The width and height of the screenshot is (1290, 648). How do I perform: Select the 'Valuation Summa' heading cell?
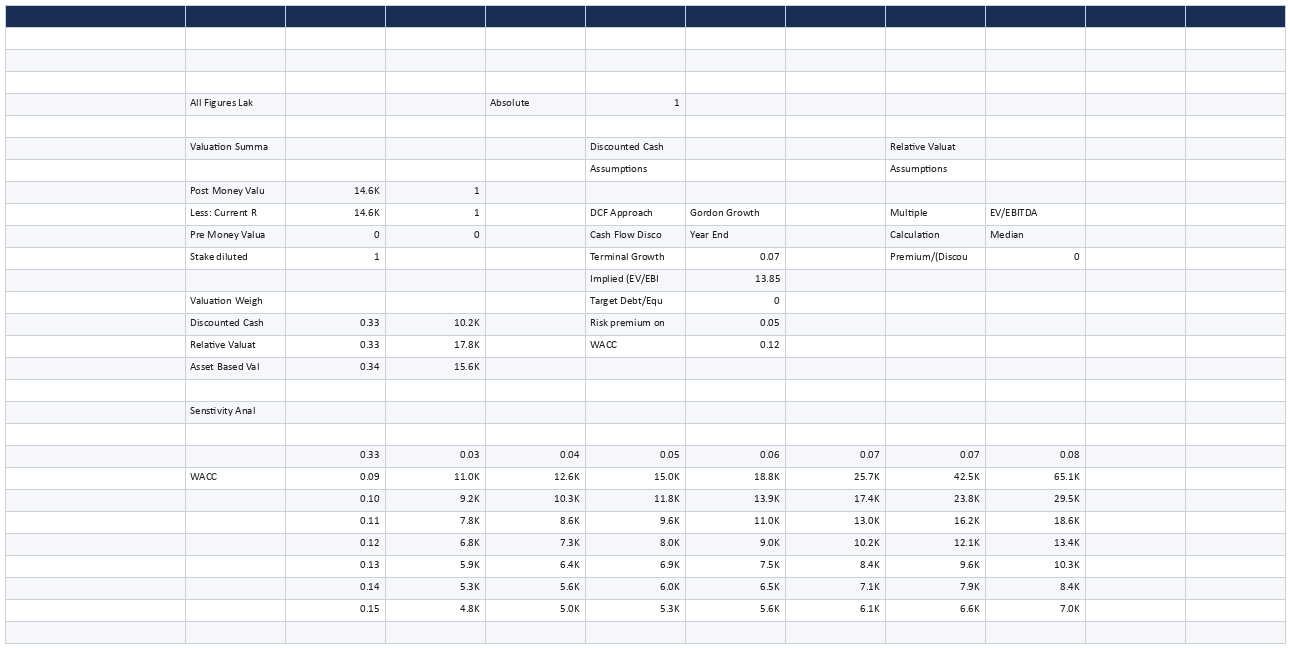[235, 147]
